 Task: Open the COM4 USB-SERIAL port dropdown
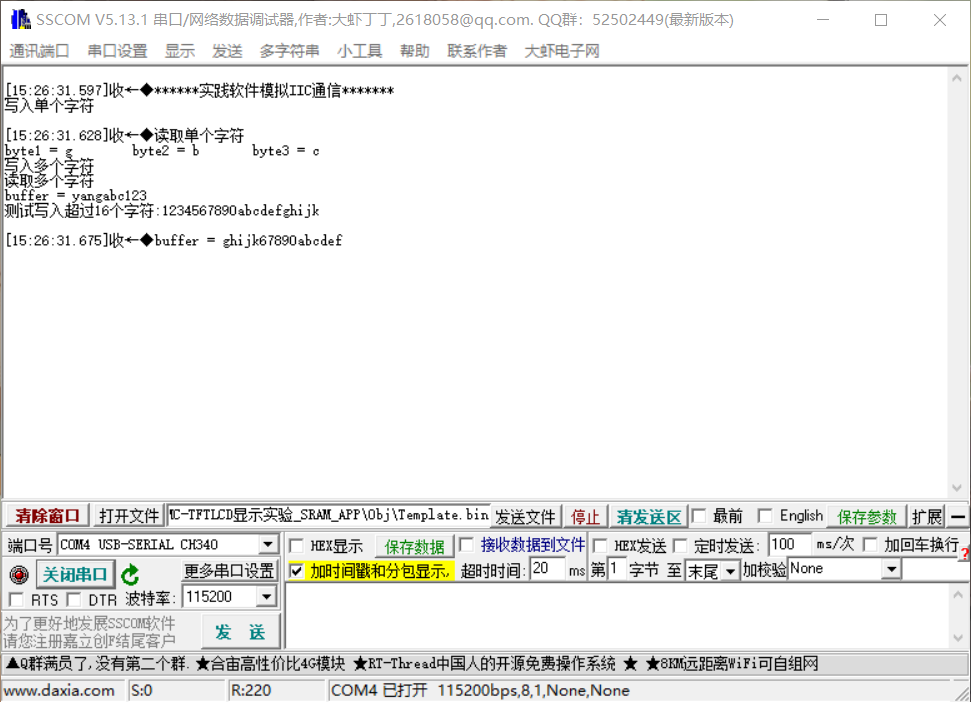coord(267,544)
